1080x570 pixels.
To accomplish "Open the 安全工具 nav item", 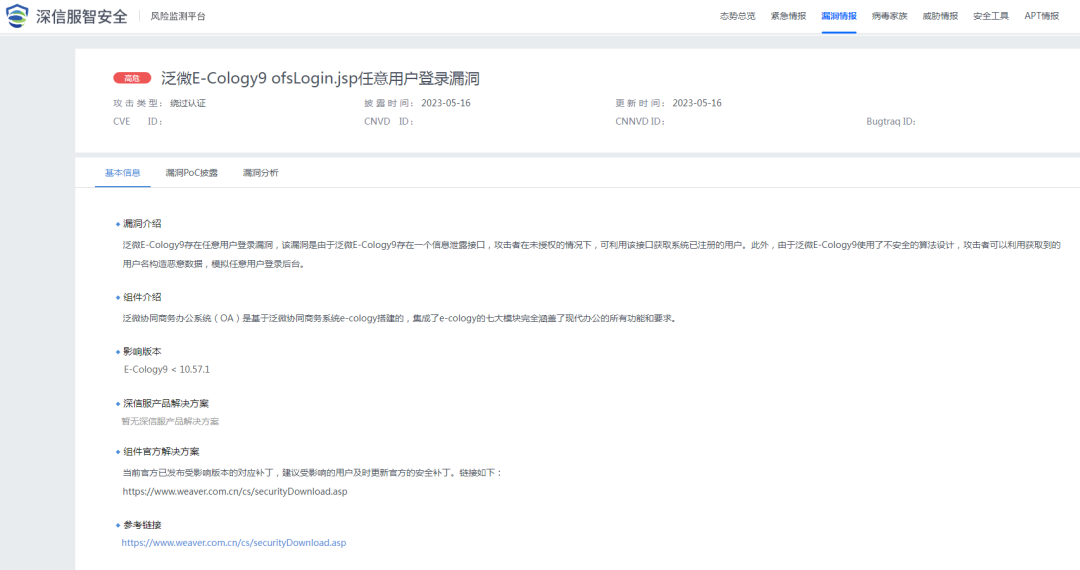I will coord(990,16).
